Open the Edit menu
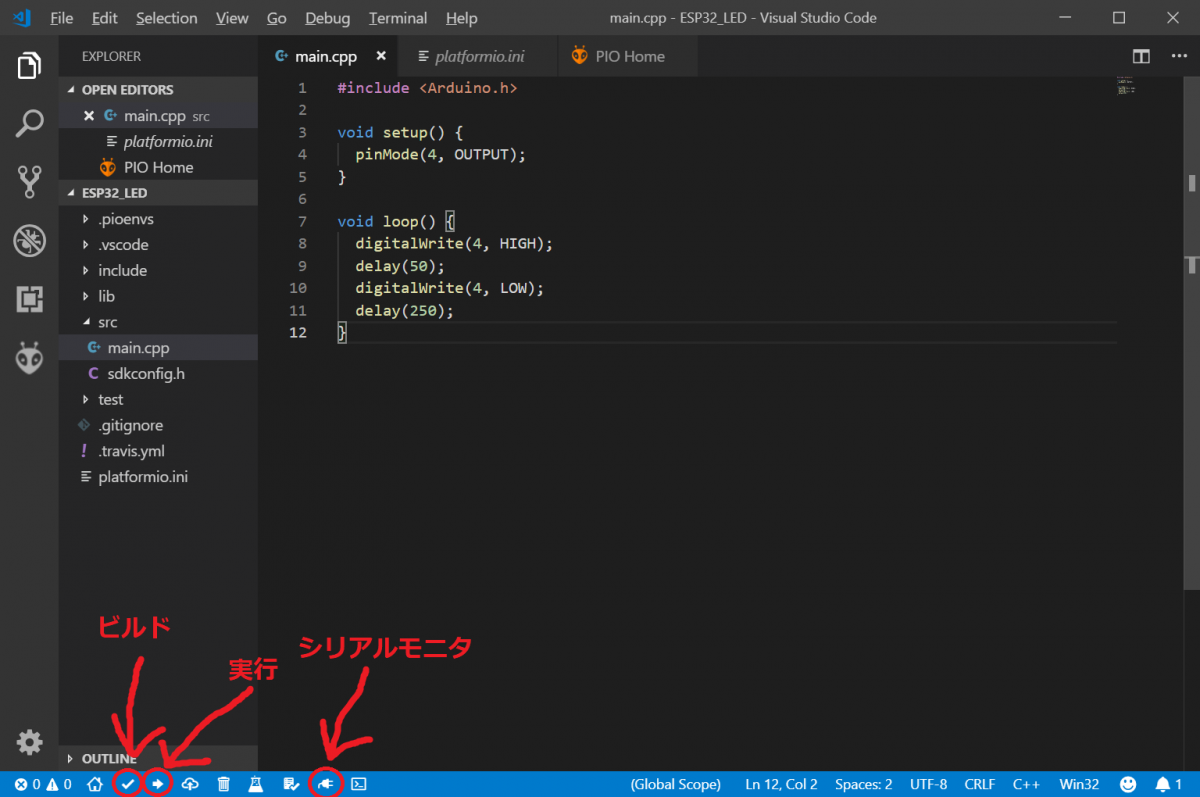1200x797 pixels. click(104, 18)
